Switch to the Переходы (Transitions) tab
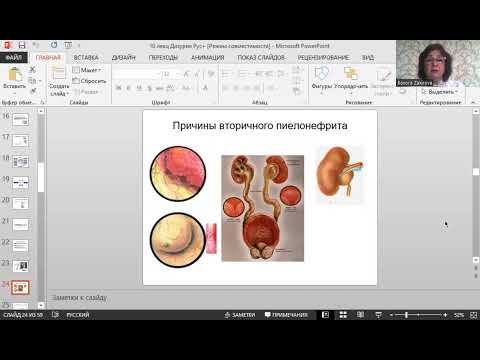 (x=163, y=57)
